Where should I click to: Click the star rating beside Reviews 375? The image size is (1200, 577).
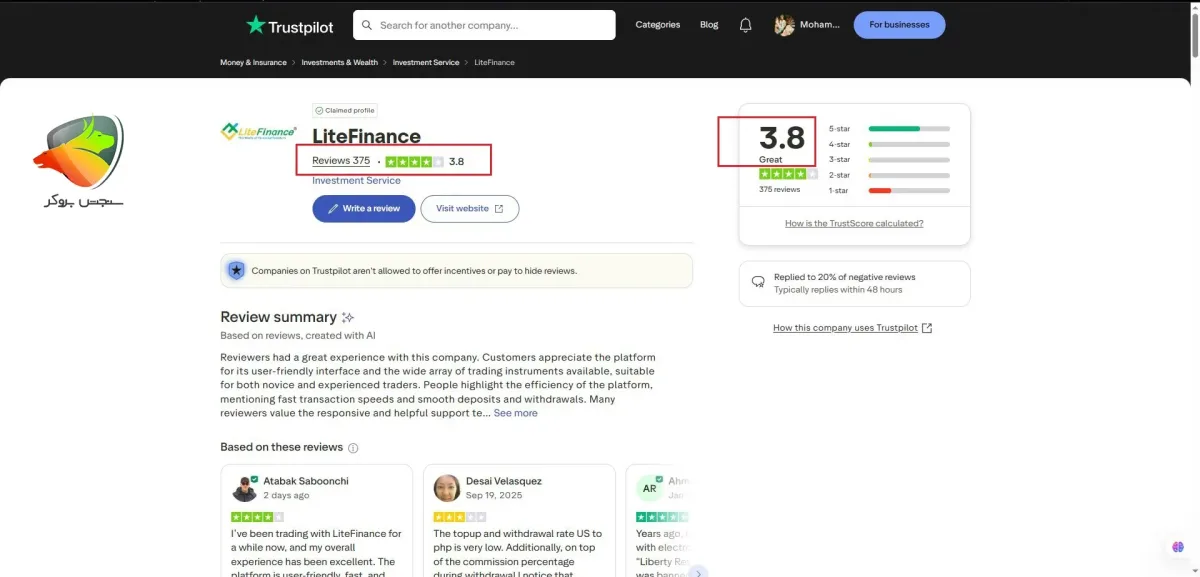click(x=415, y=161)
